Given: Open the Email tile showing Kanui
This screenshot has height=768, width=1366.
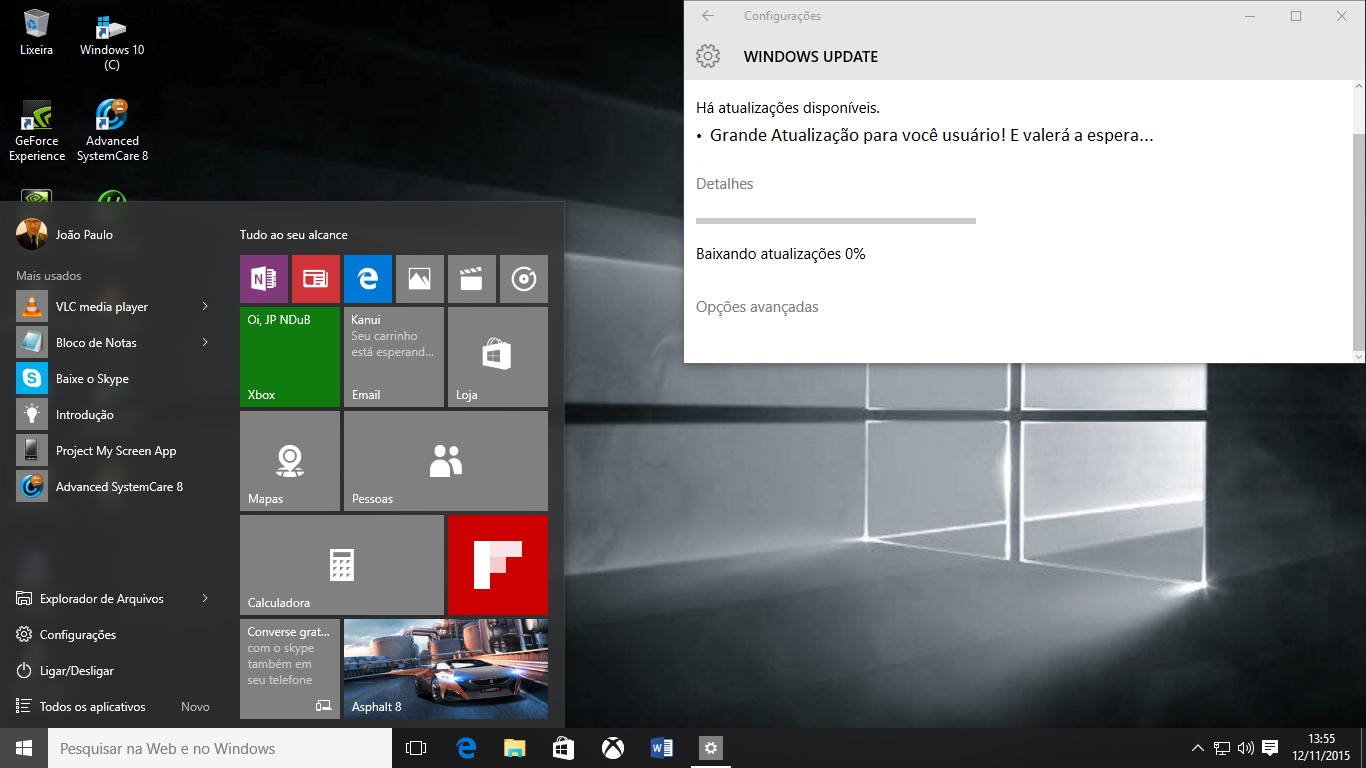Looking at the screenshot, I should (394, 357).
